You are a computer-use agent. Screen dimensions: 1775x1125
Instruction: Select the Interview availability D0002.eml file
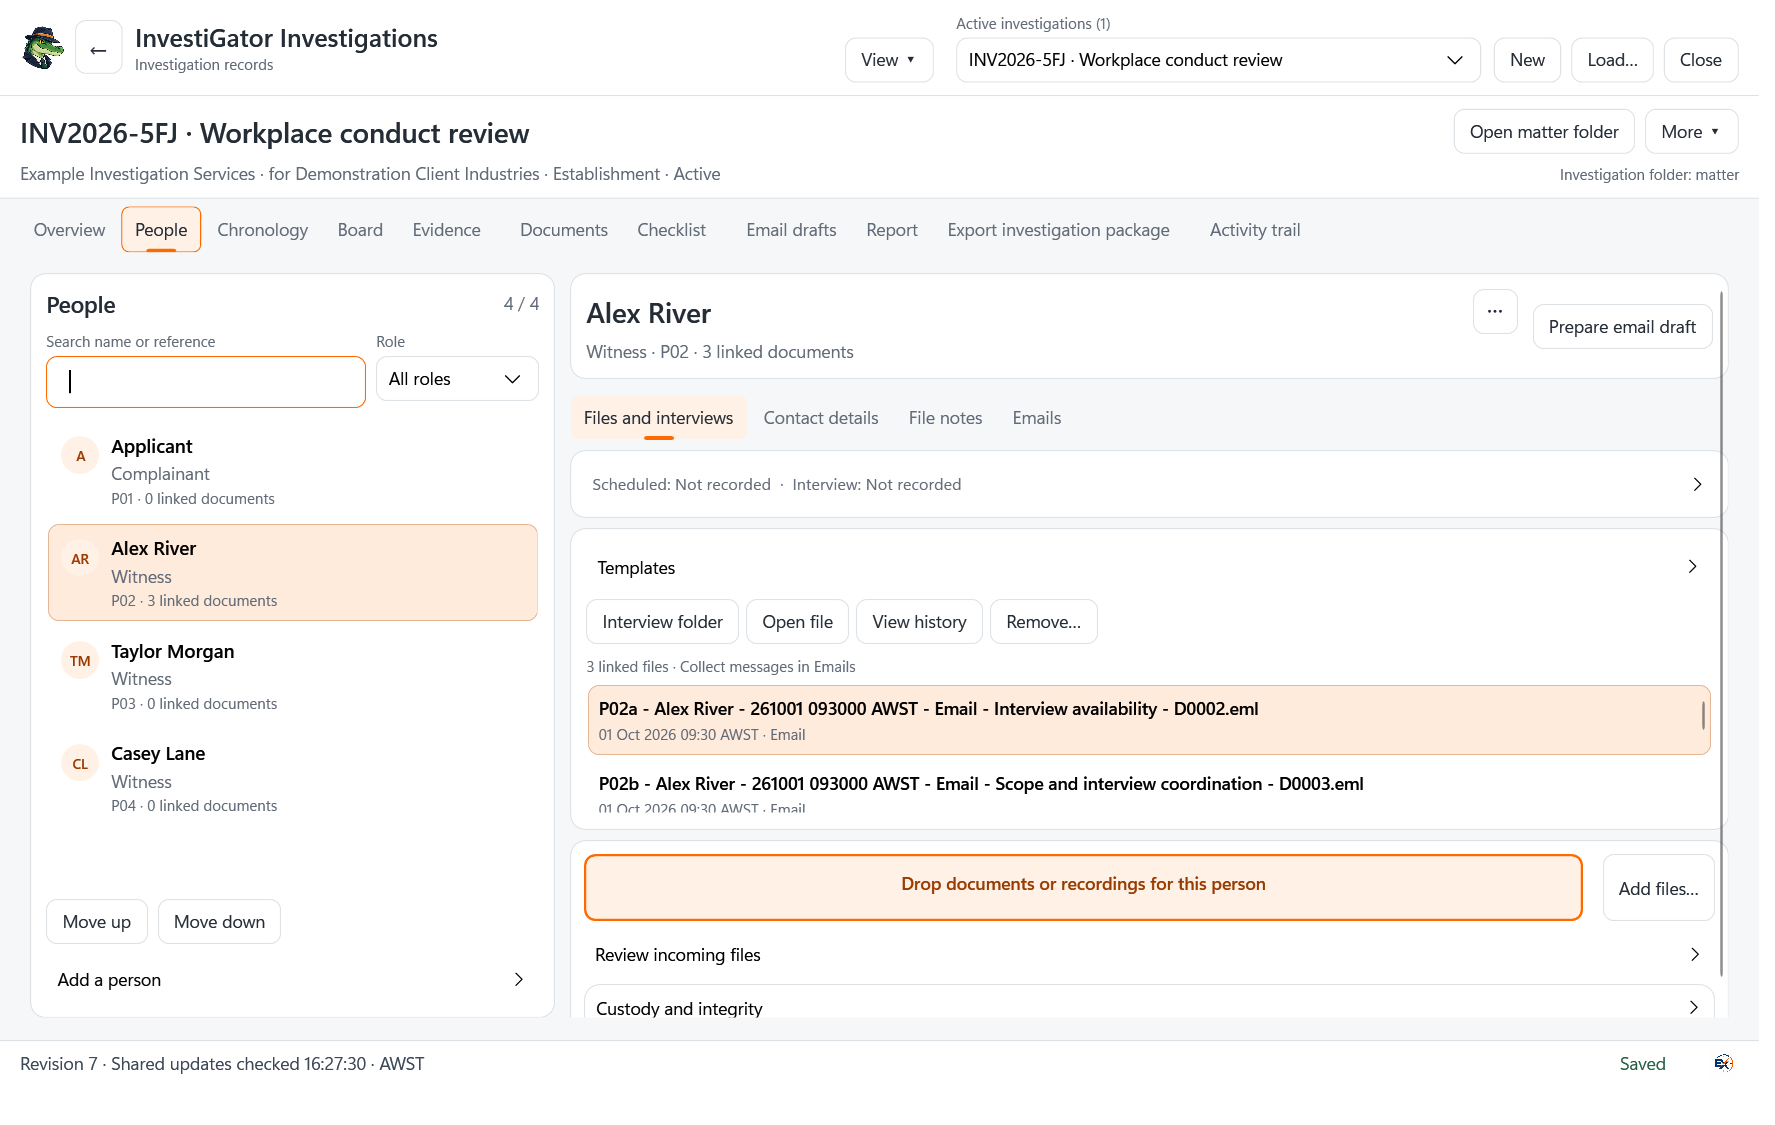1149,720
